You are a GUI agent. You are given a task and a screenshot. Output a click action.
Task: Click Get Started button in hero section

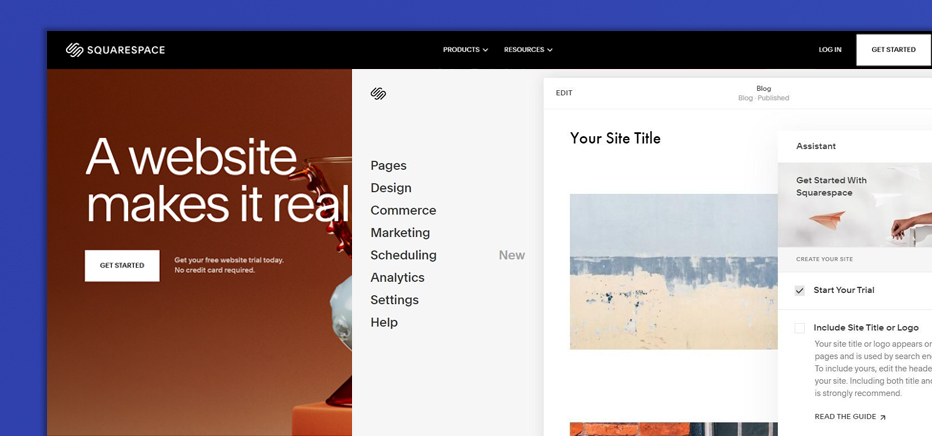(122, 266)
